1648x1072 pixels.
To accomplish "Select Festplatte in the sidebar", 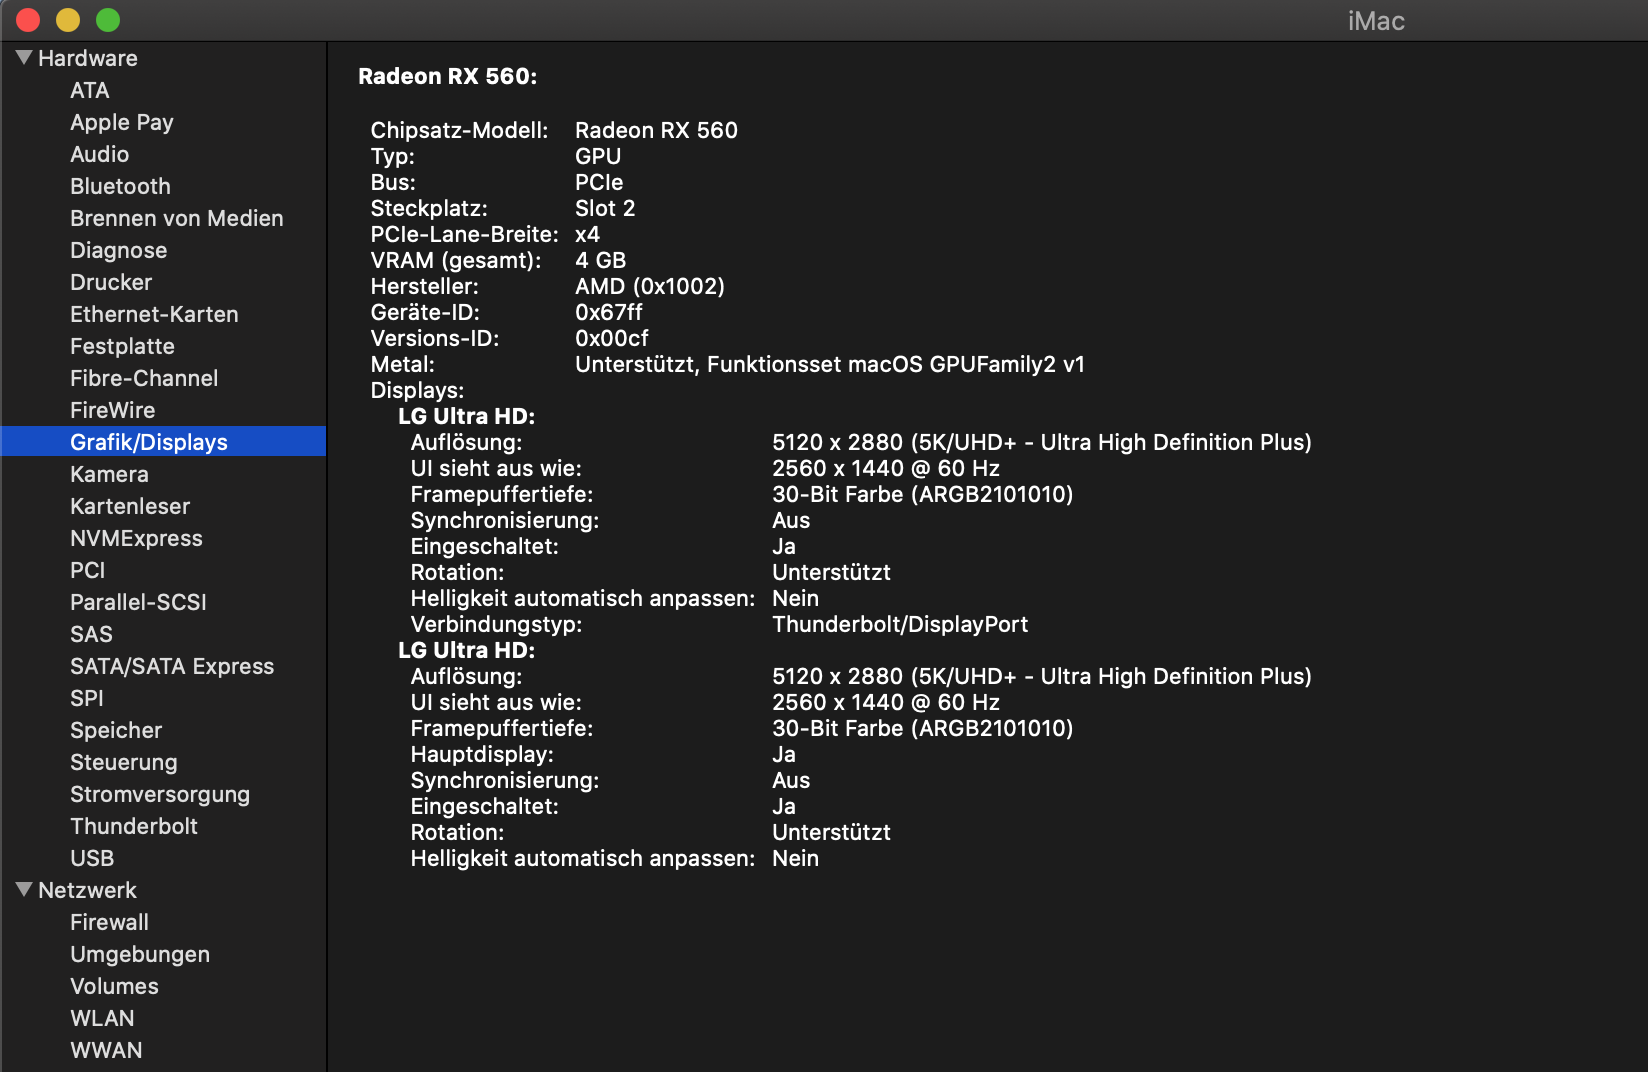I will (x=122, y=346).
